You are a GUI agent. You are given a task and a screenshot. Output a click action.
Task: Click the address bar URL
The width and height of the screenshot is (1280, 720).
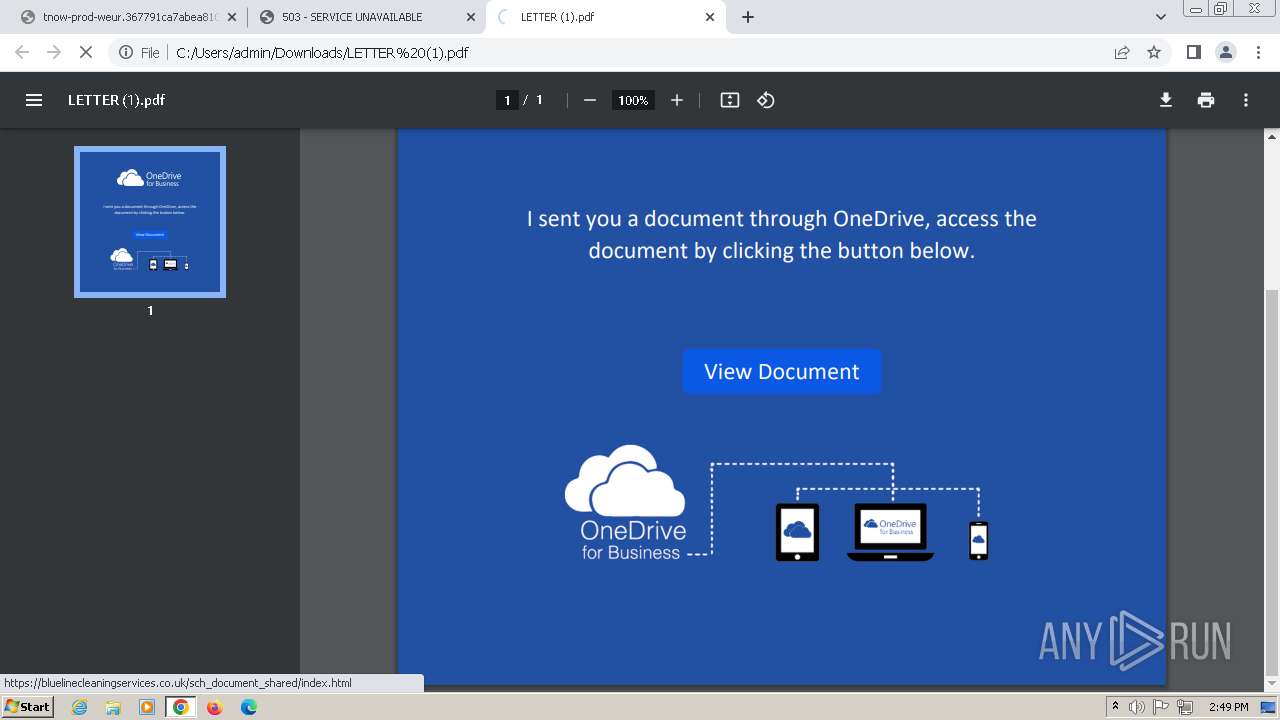pyautogui.click(x=322, y=53)
